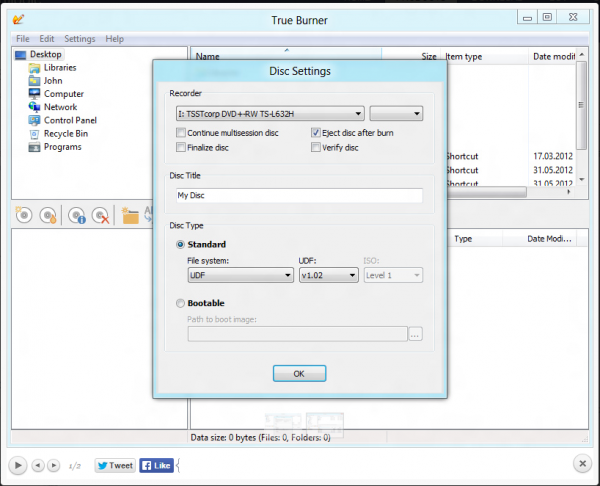The height and width of the screenshot is (486, 600).
Task: Close the image viewer with X button
Action: (x=582, y=464)
